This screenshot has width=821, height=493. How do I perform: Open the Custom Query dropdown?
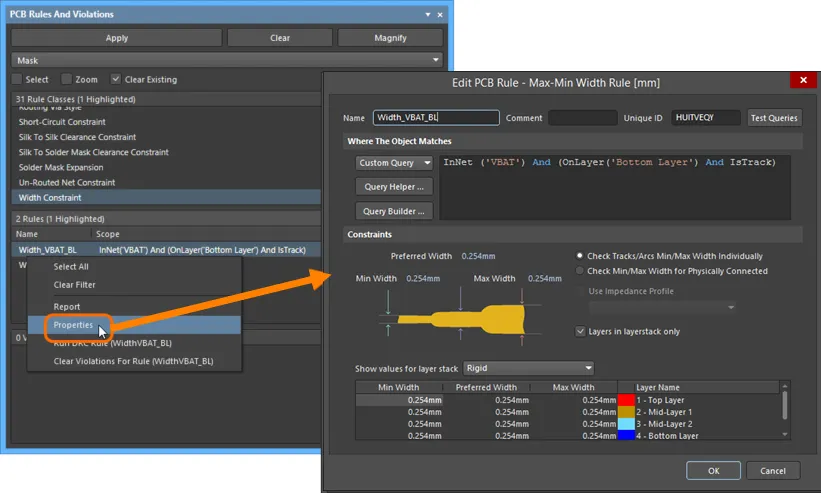[x=394, y=163]
